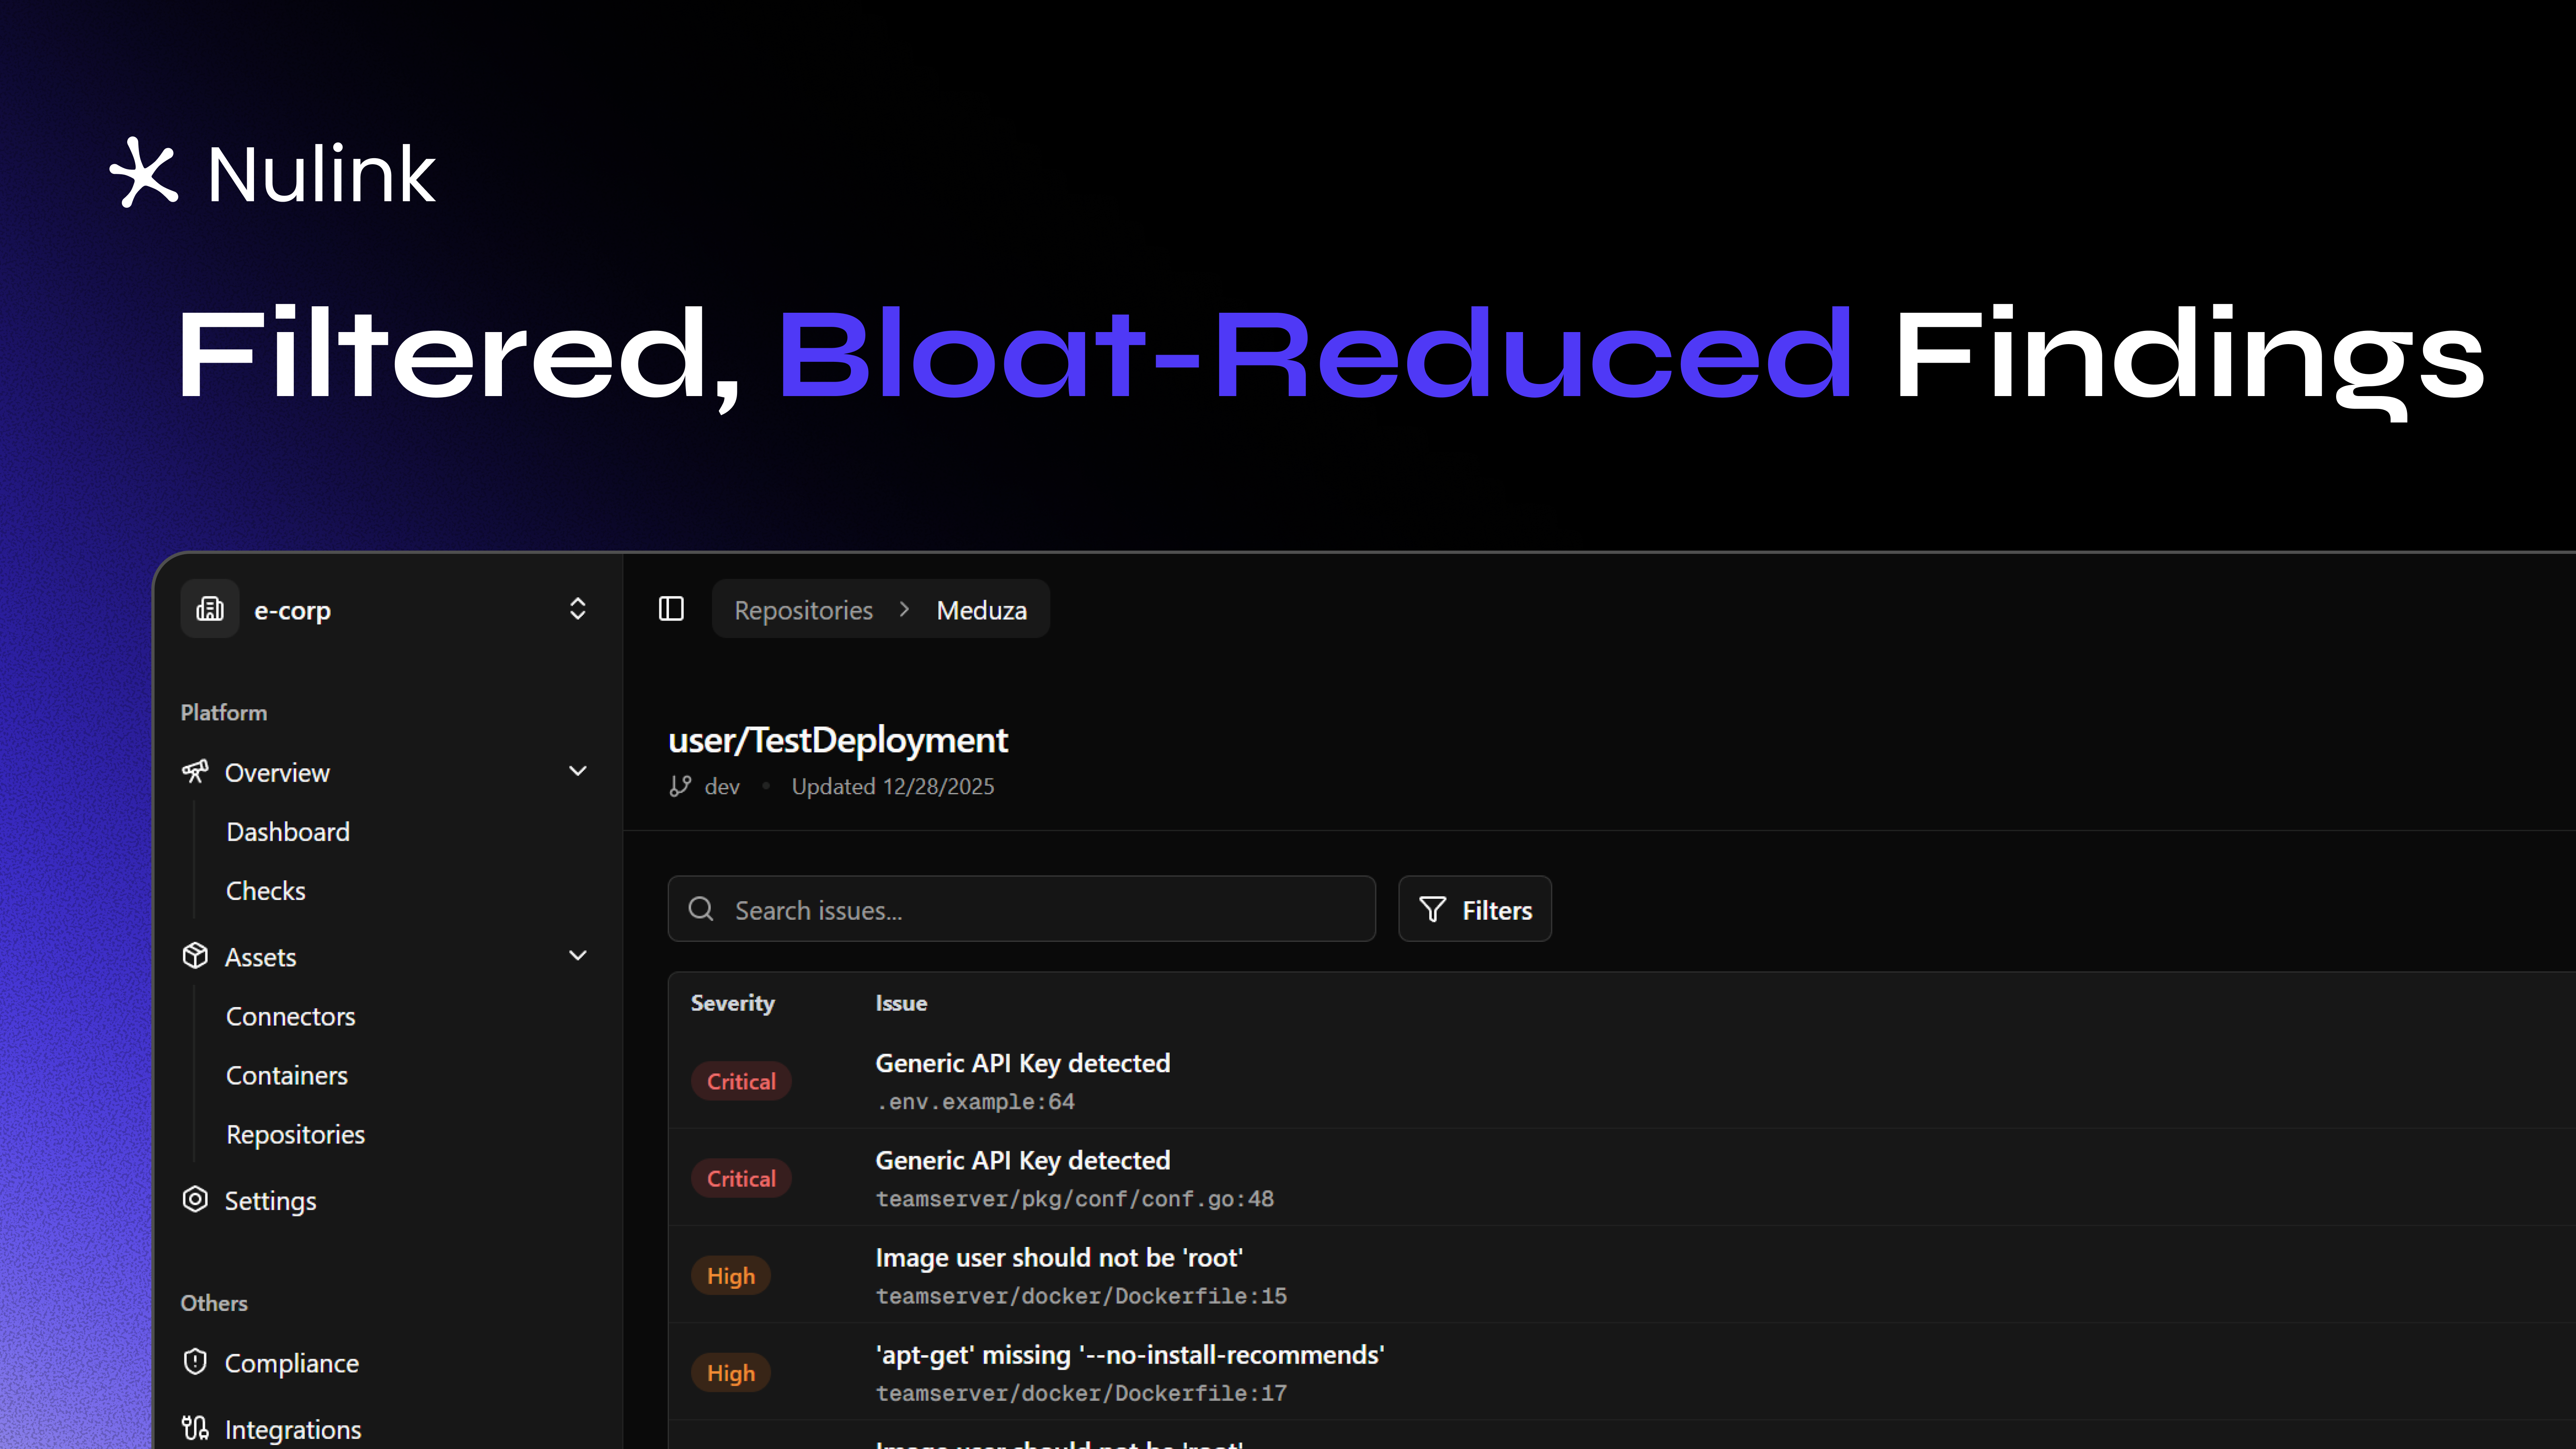Click the e-corp building icon
The image size is (2576, 1449).
[210, 609]
